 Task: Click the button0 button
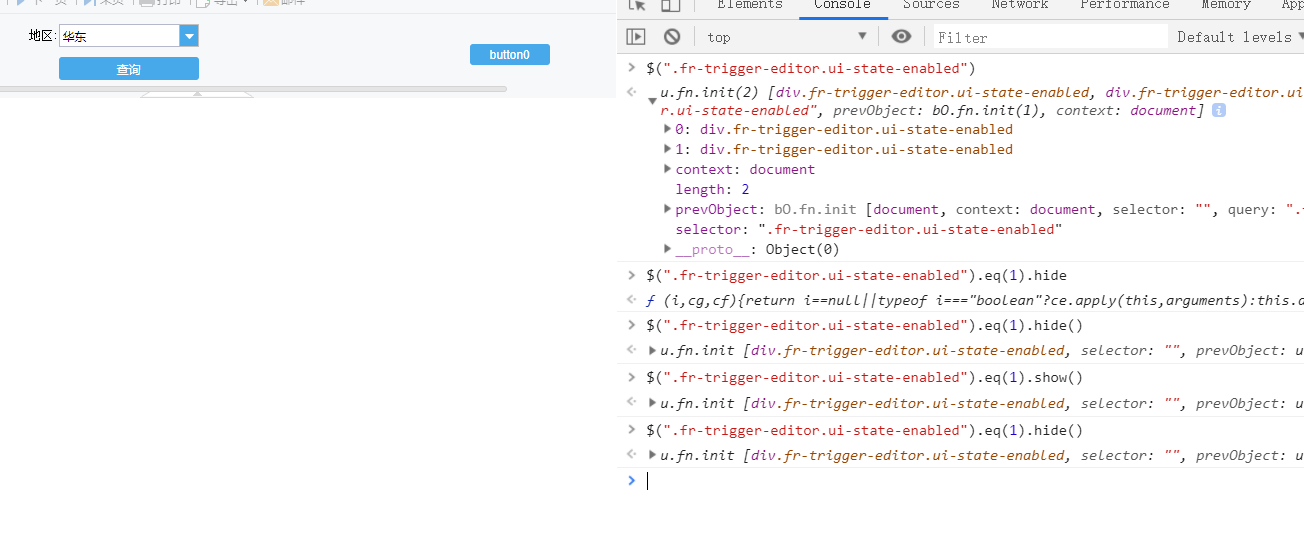point(510,55)
